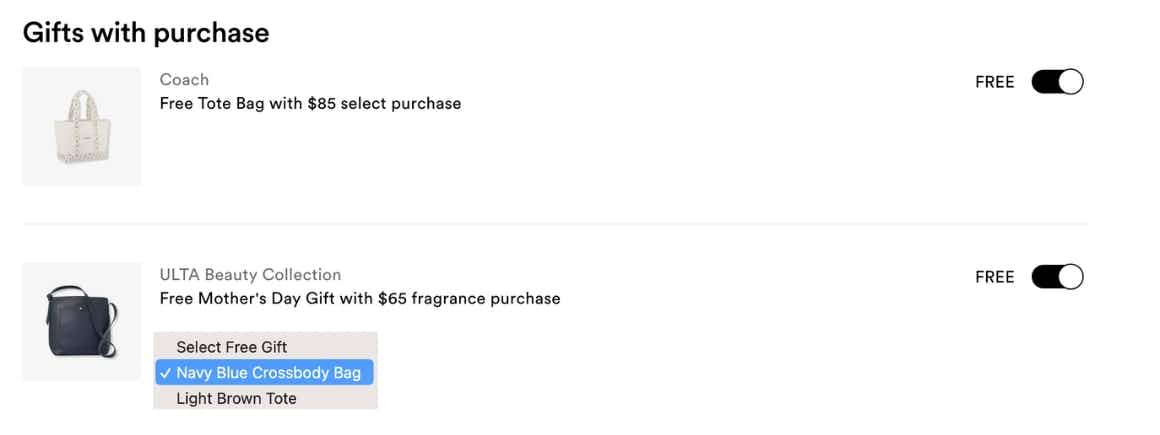Pick the Select Free Gift placeholder option
This screenshot has width=1160, height=435.
point(231,347)
